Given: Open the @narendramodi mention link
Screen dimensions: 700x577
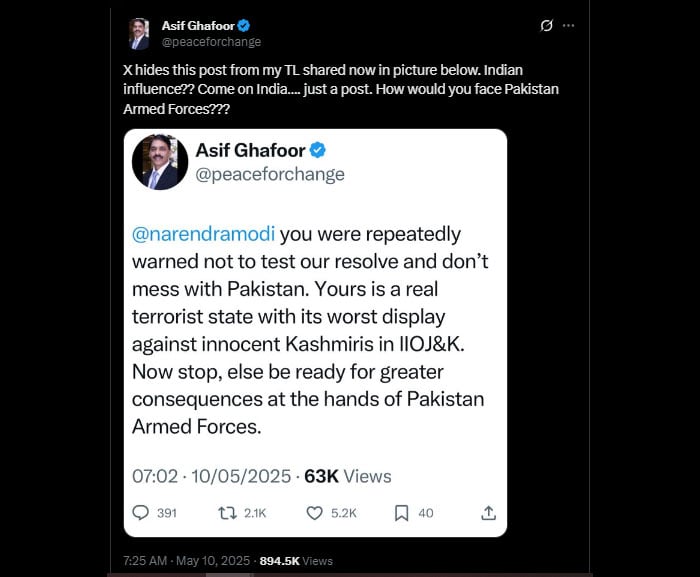Looking at the screenshot, I should (x=204, y=234).
